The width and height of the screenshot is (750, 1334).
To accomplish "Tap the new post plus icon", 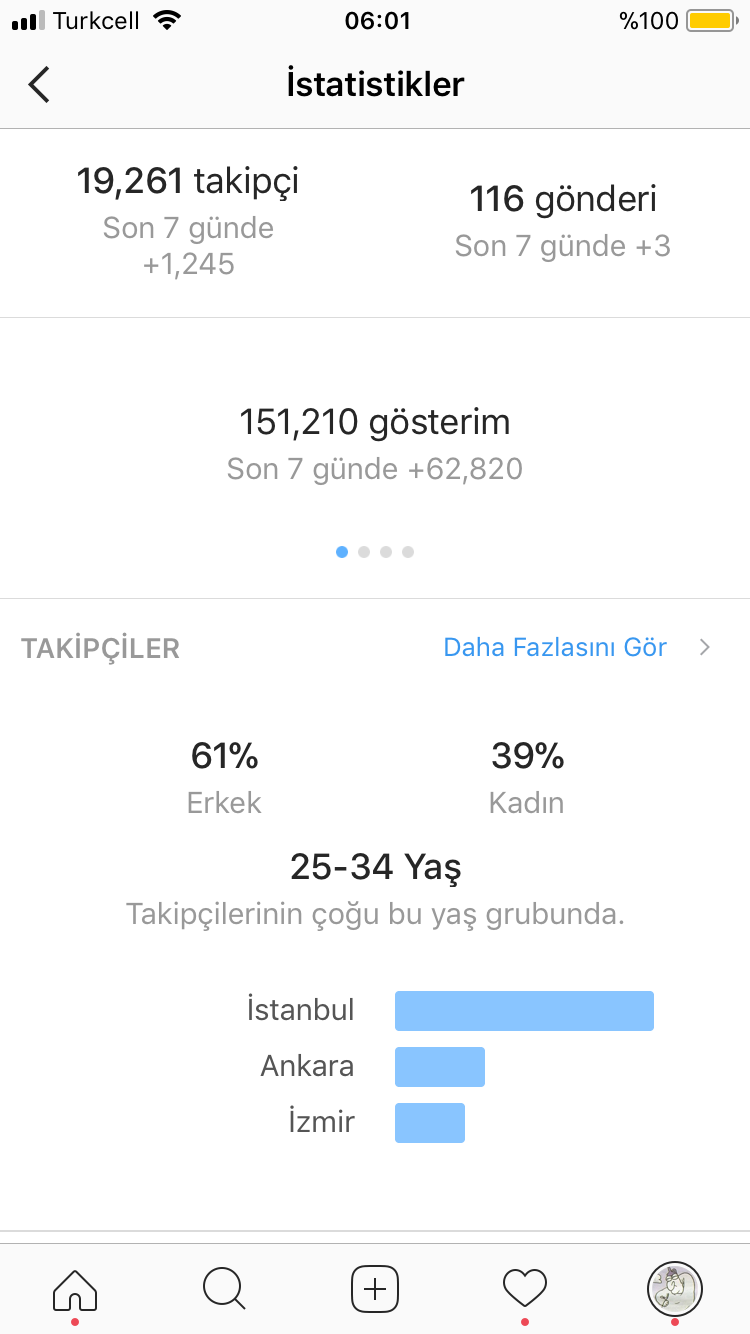I will (375, 1288).
